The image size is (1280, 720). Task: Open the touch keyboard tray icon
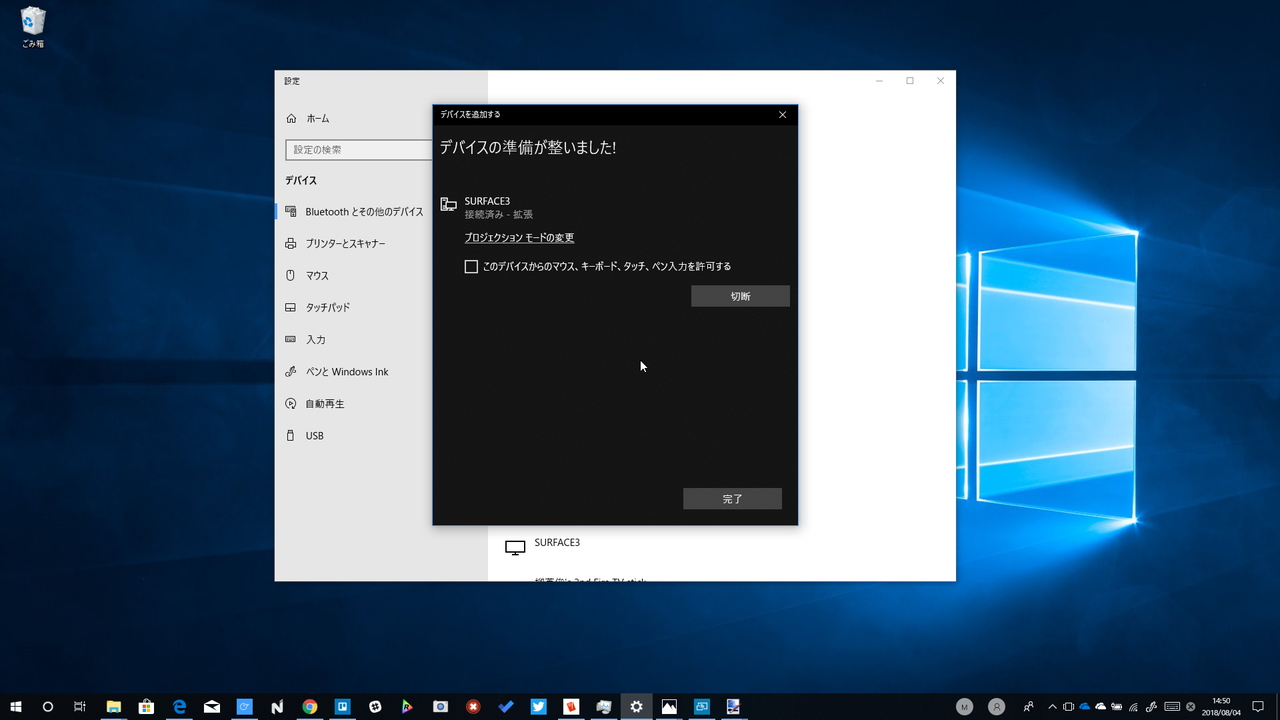click(x=1172, y=707)
